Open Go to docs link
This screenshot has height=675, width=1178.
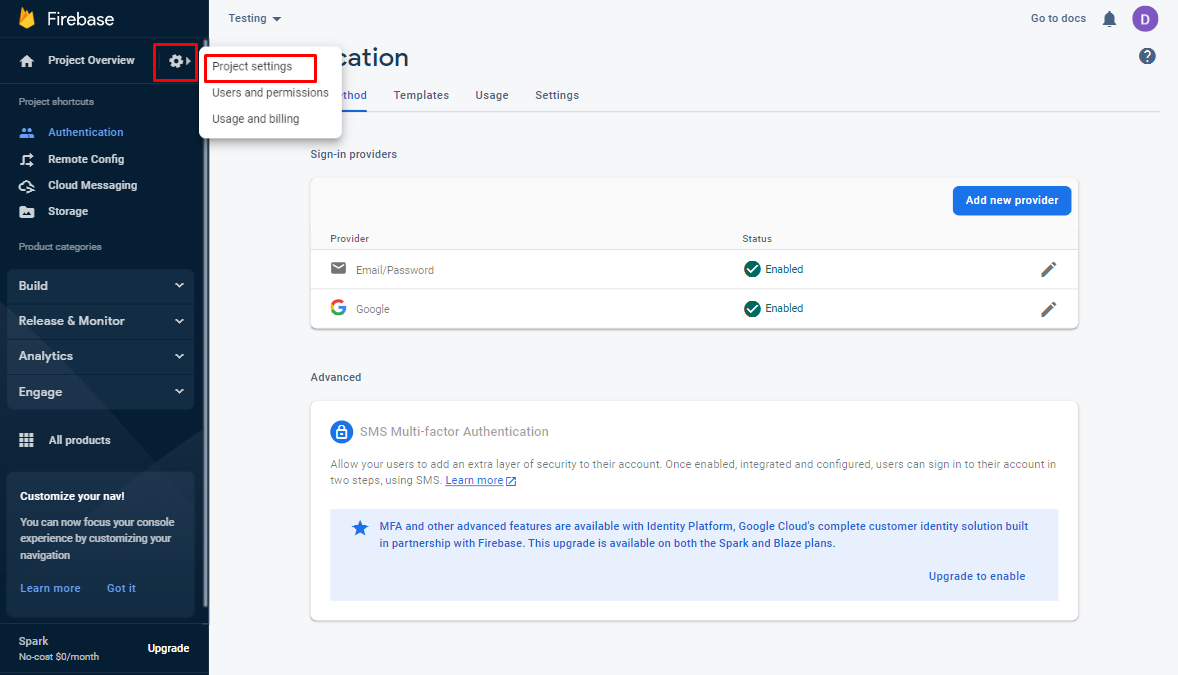[x=1059, y=18]
